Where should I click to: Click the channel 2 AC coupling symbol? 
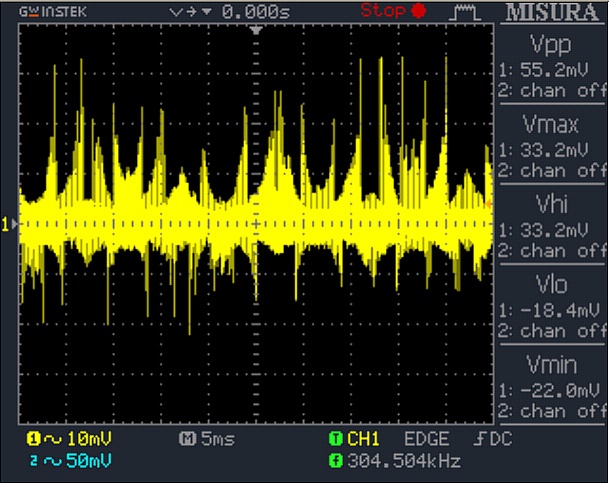(53, 461)
